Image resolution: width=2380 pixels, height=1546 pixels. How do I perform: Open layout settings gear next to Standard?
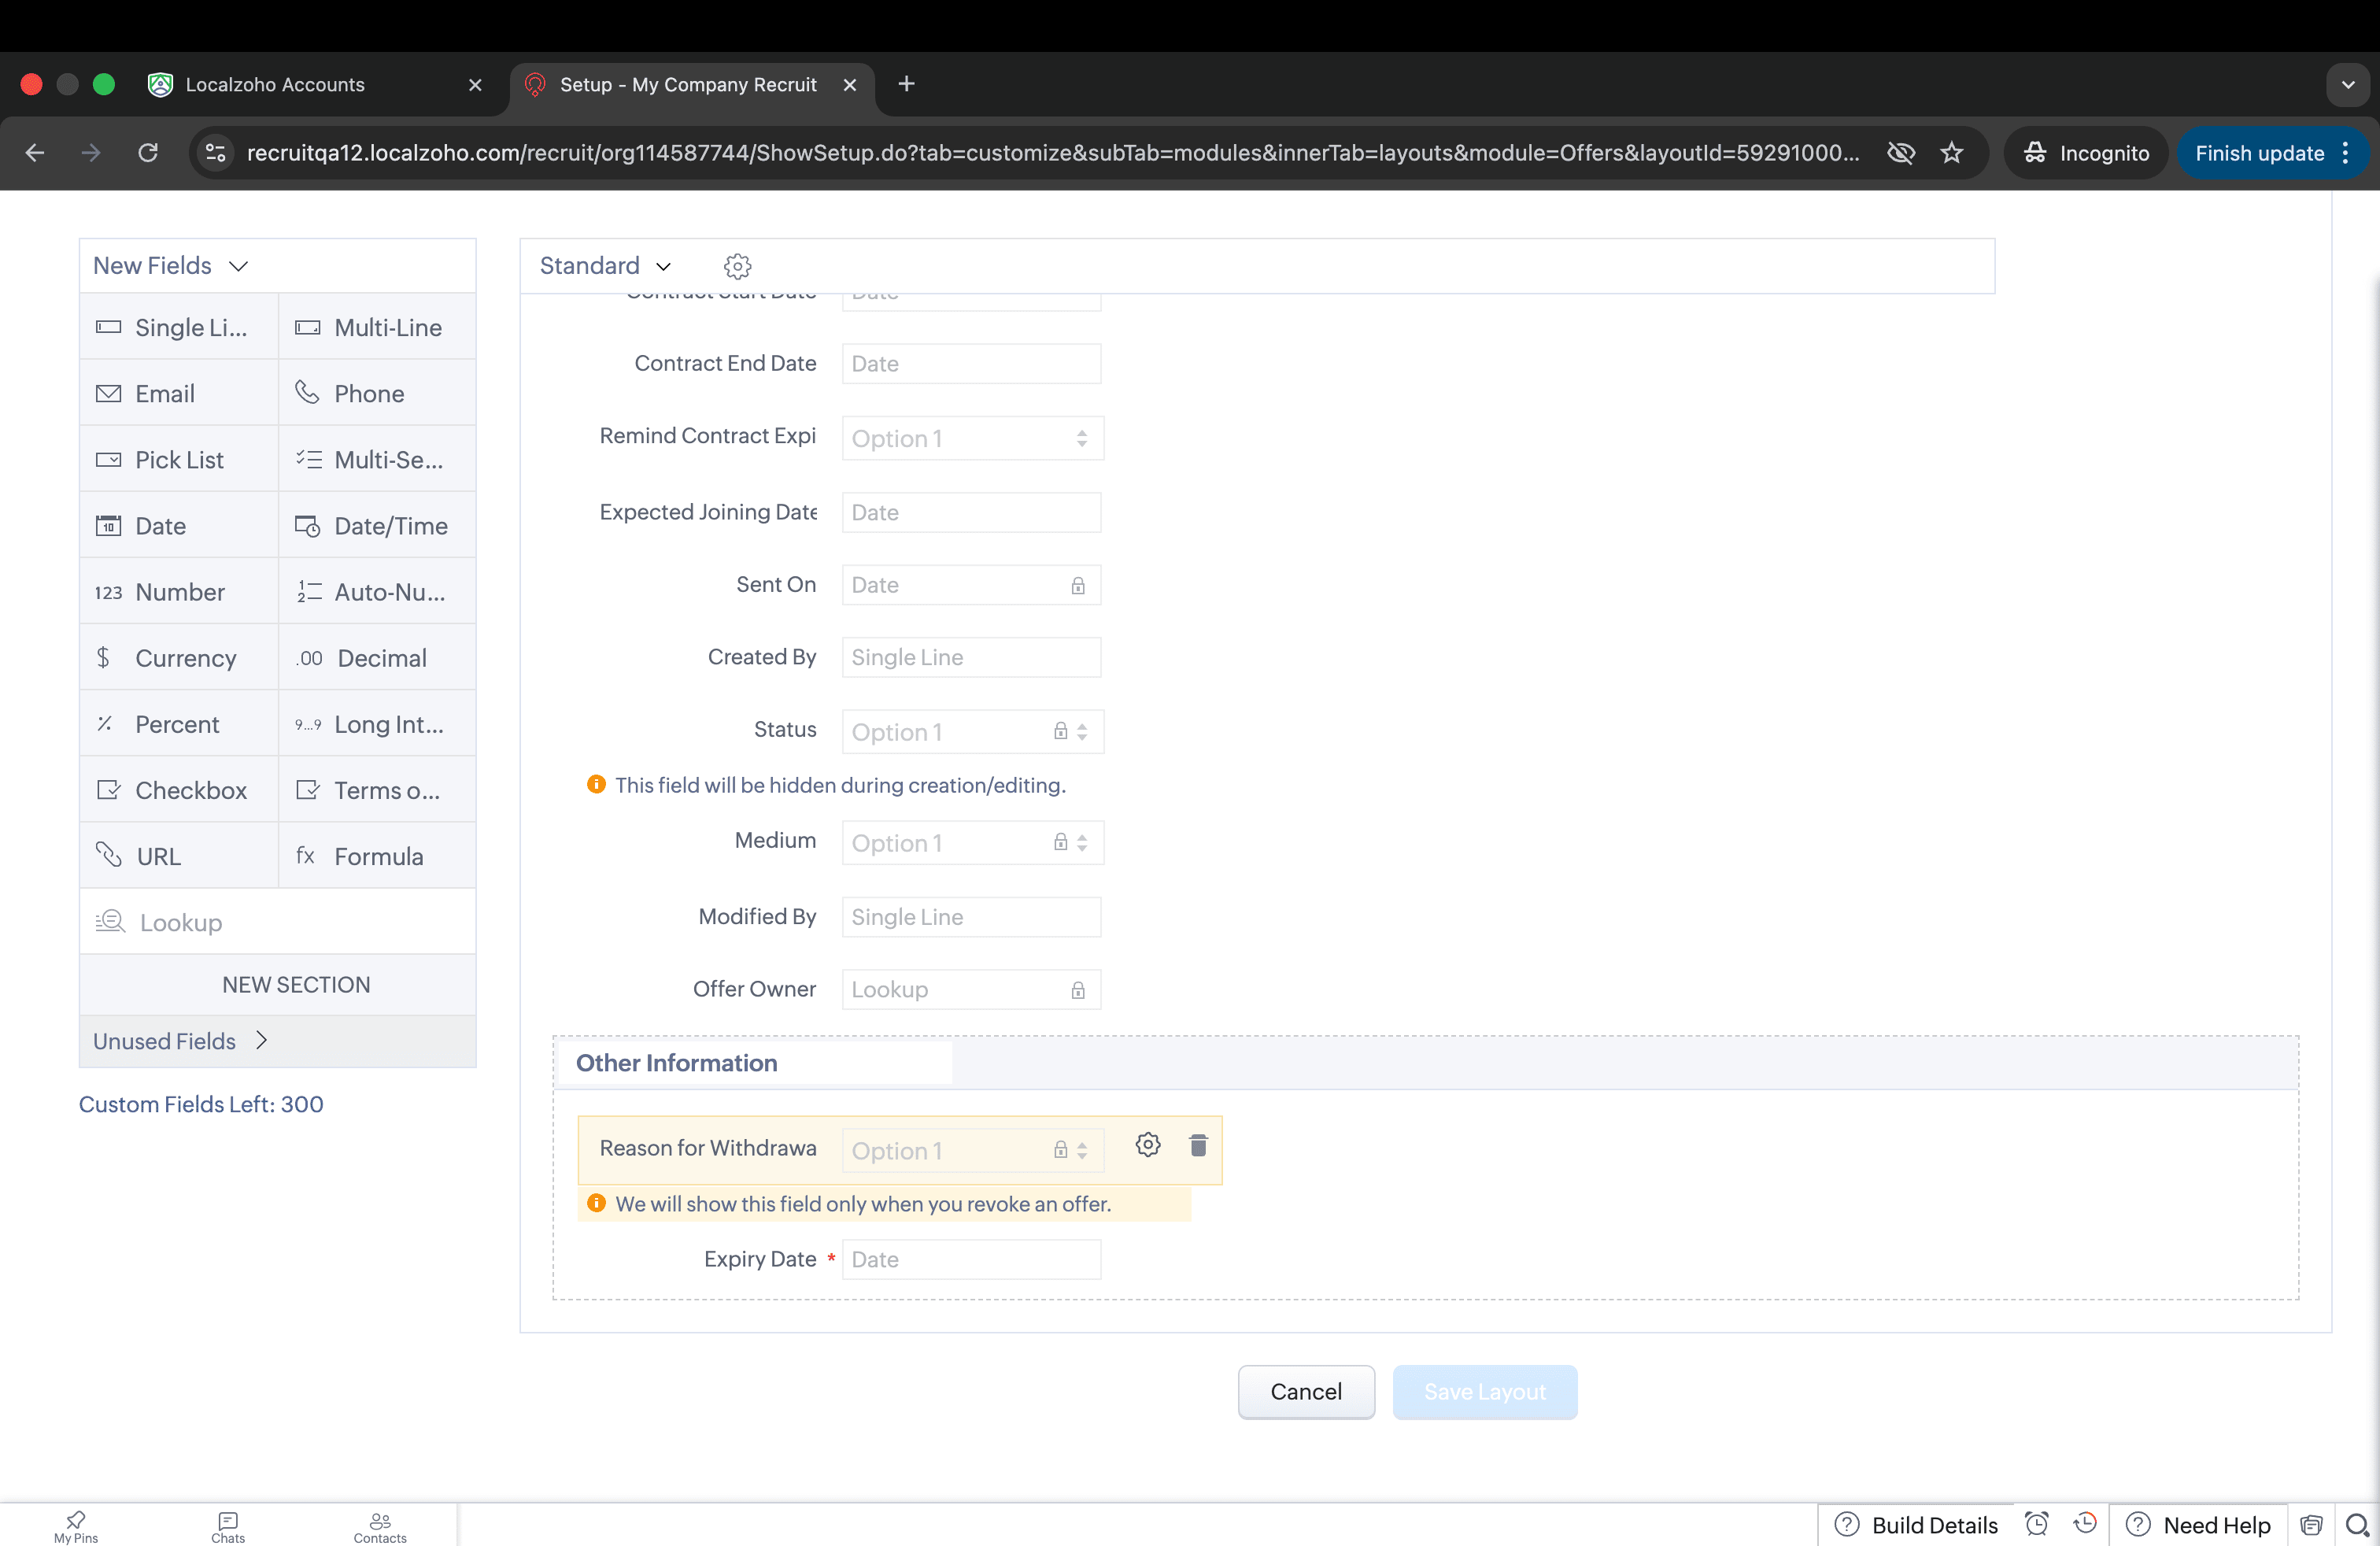point(737,266)
